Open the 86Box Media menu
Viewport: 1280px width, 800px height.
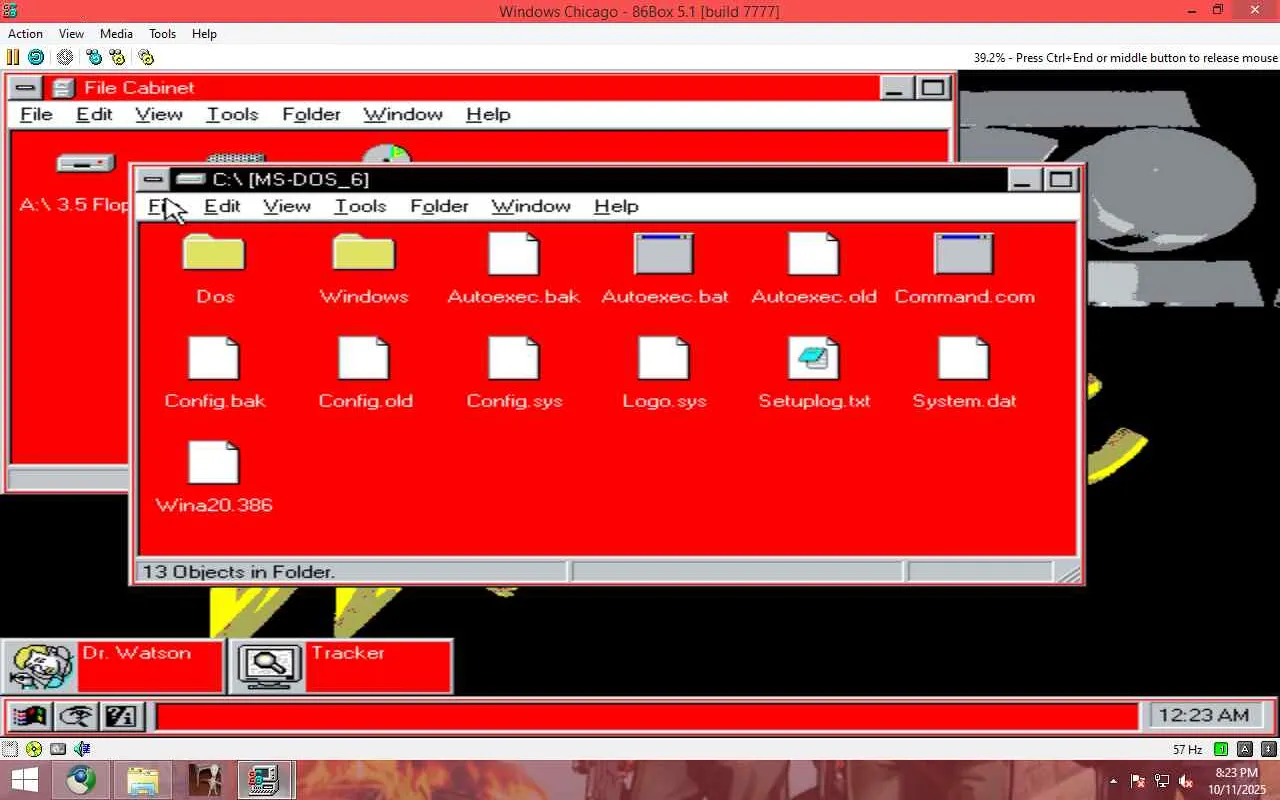tap(116, 33)
